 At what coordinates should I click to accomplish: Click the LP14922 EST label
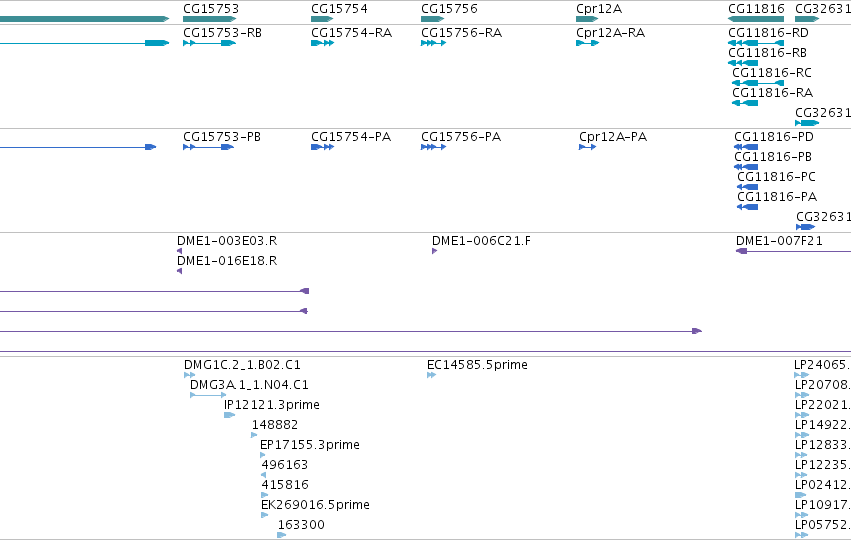[x=823, y=424]
